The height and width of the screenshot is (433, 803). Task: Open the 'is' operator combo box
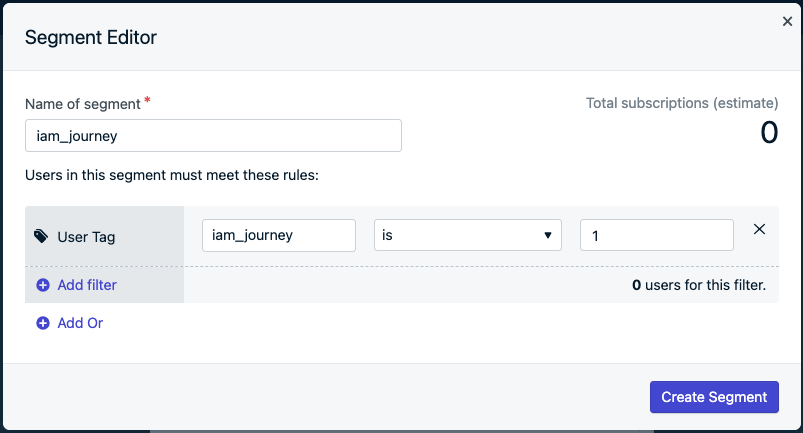[x=468, y=235]
